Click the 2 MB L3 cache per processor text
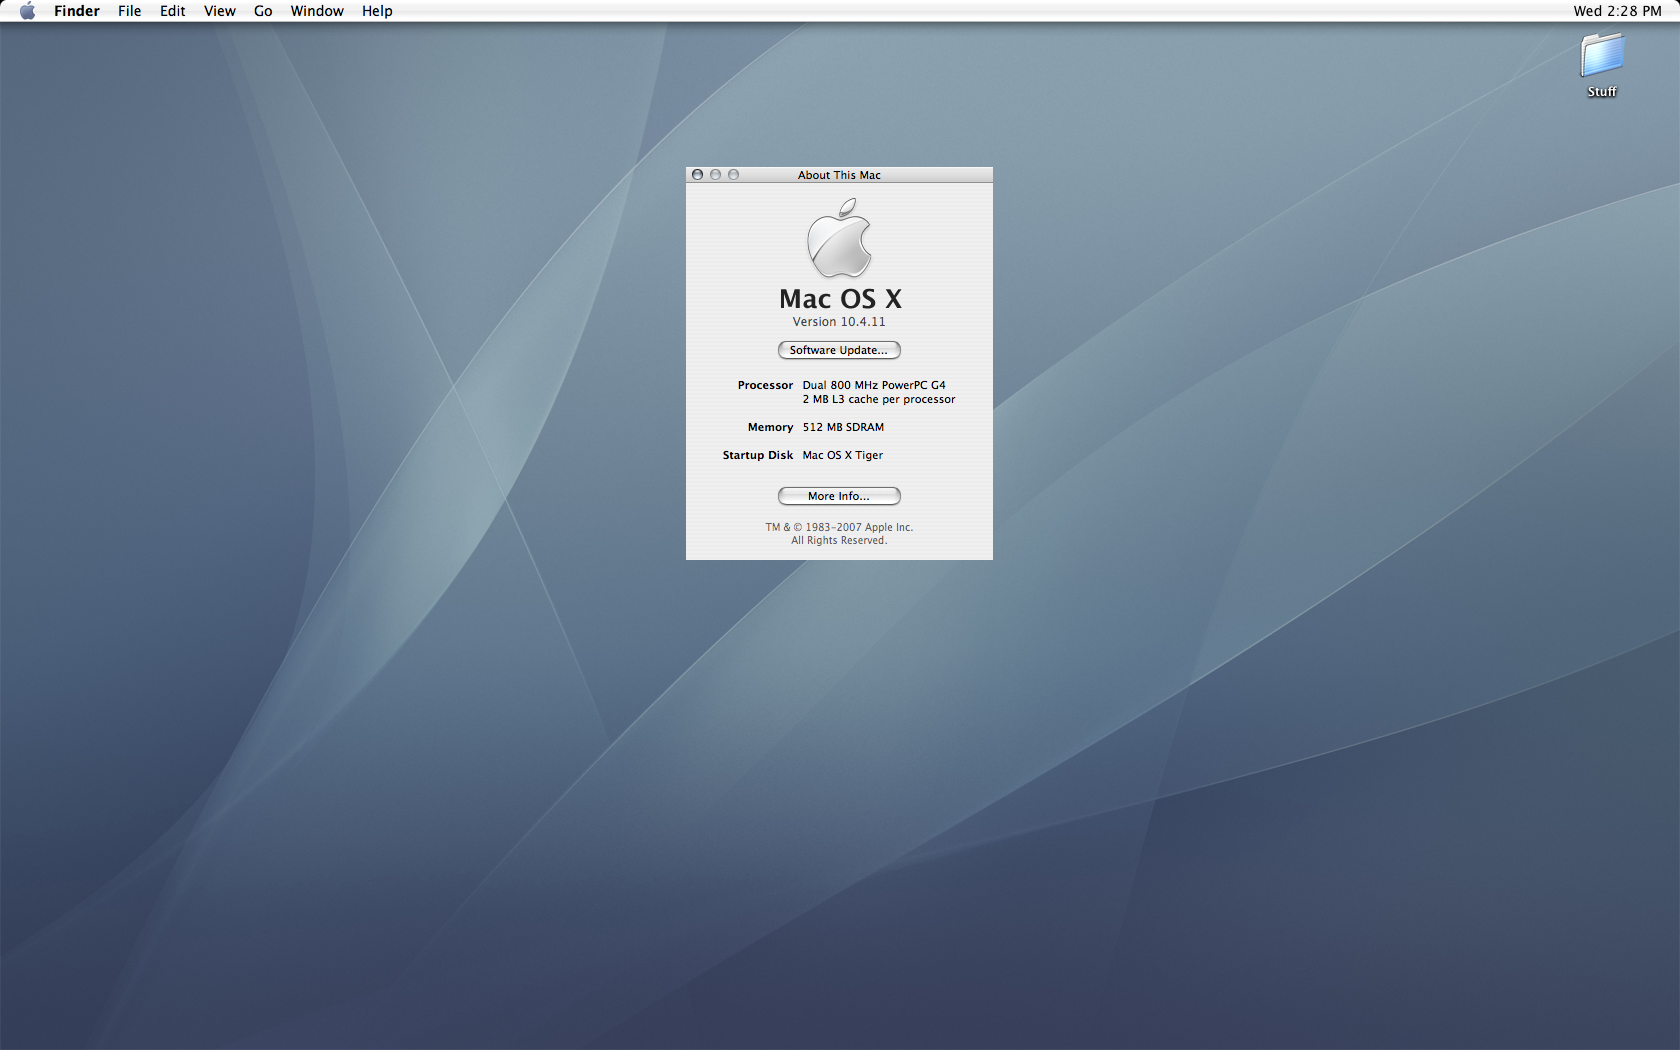 879,399
